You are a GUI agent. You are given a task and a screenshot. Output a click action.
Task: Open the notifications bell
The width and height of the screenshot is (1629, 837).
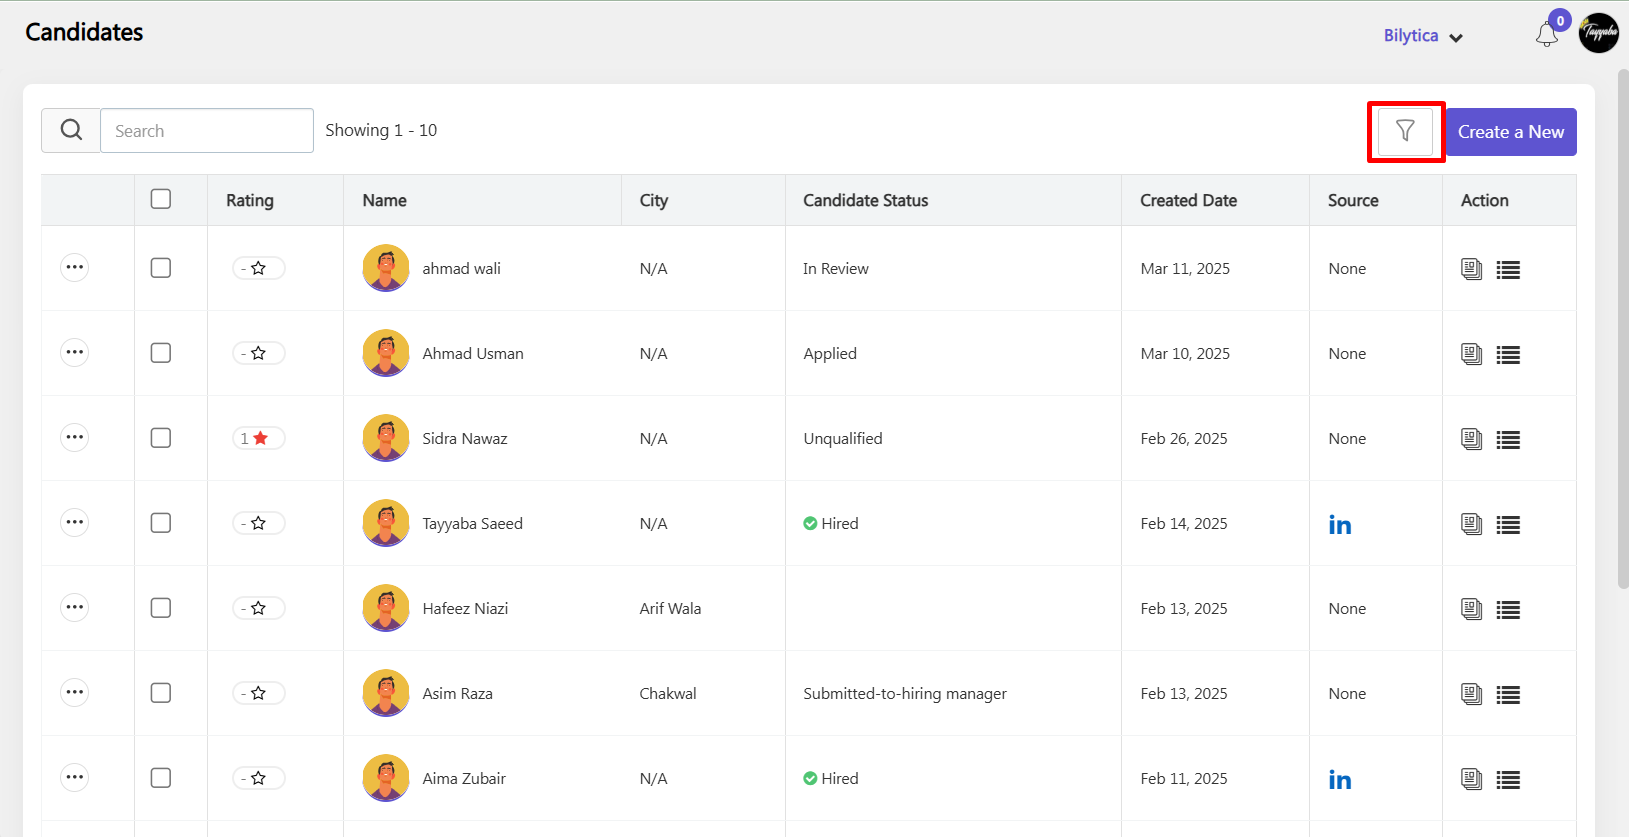[1547, 35]
